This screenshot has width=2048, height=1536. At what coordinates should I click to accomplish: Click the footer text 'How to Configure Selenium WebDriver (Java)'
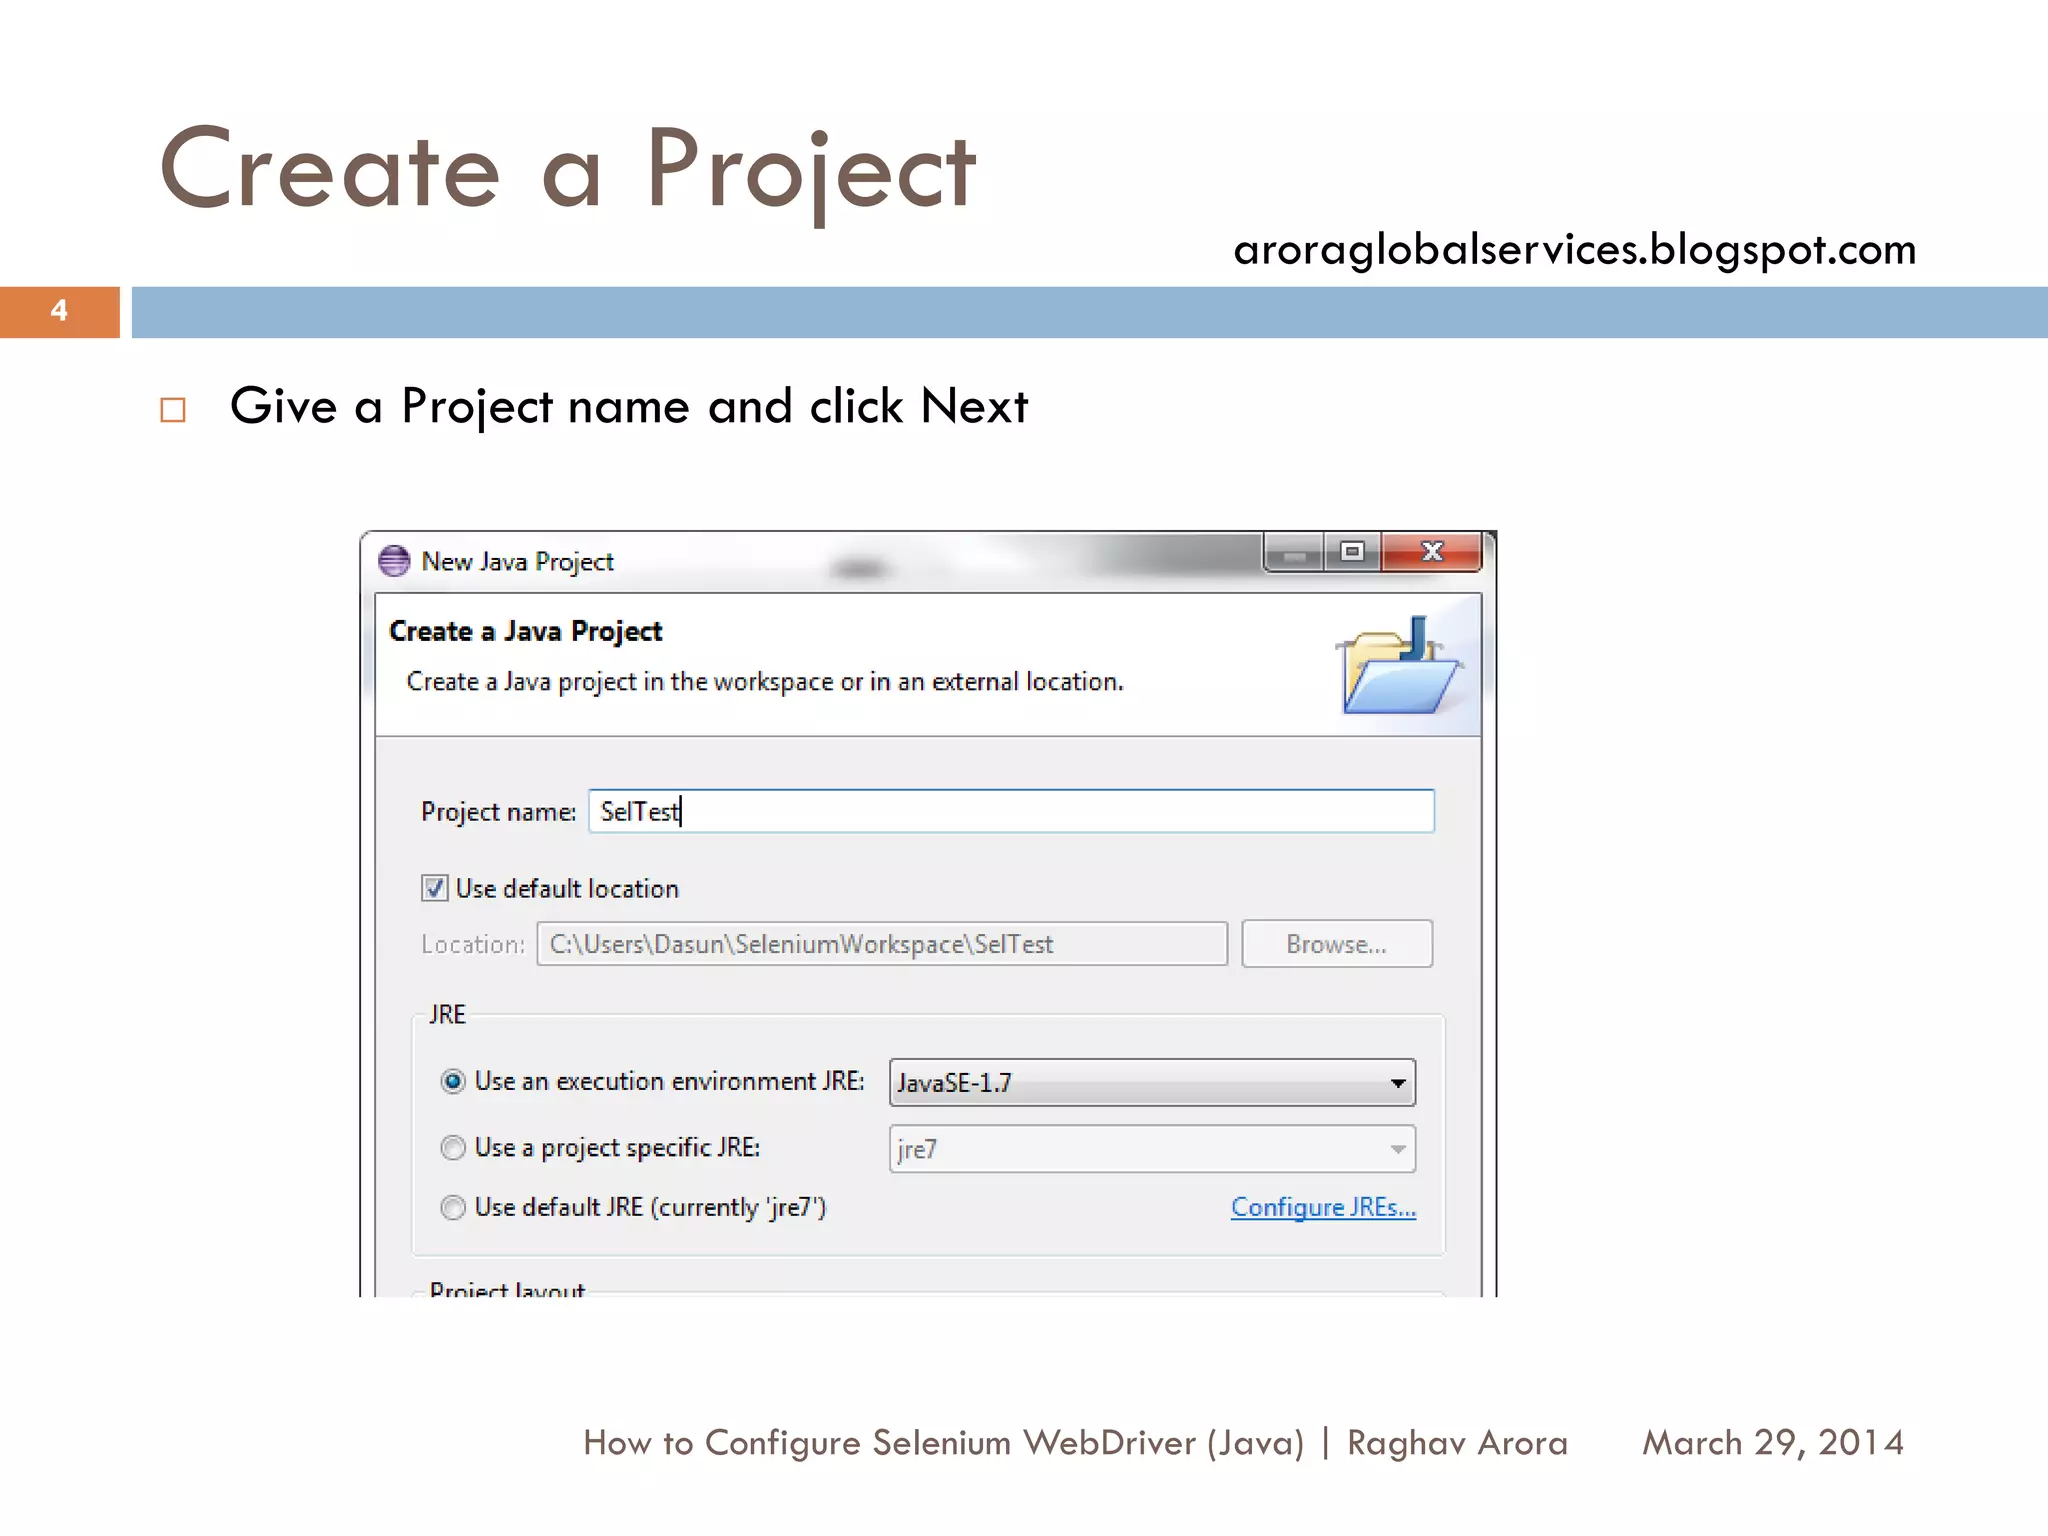click(x=944, y=1443)
